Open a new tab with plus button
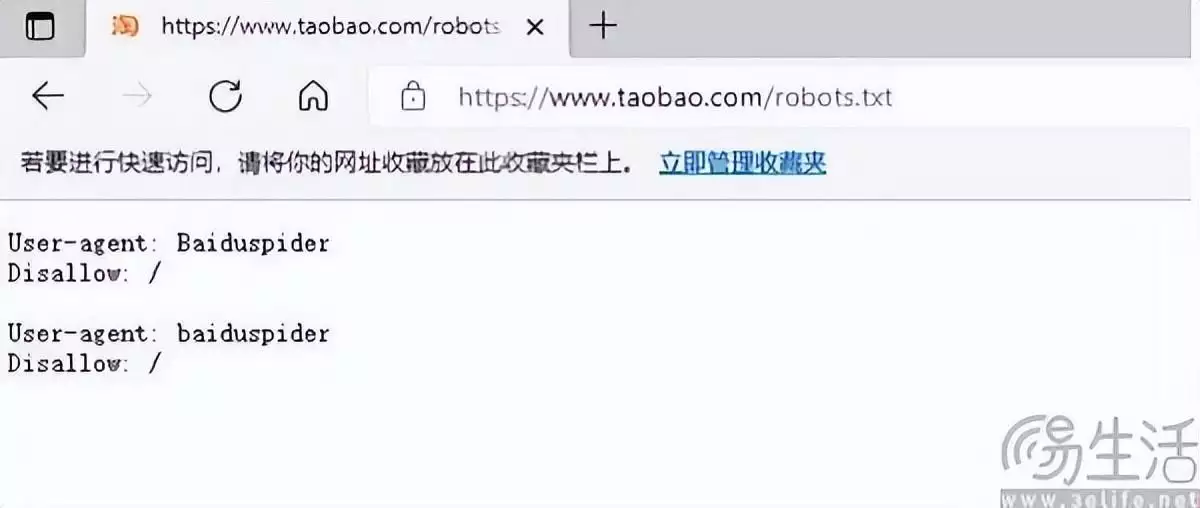 point(602,26)
